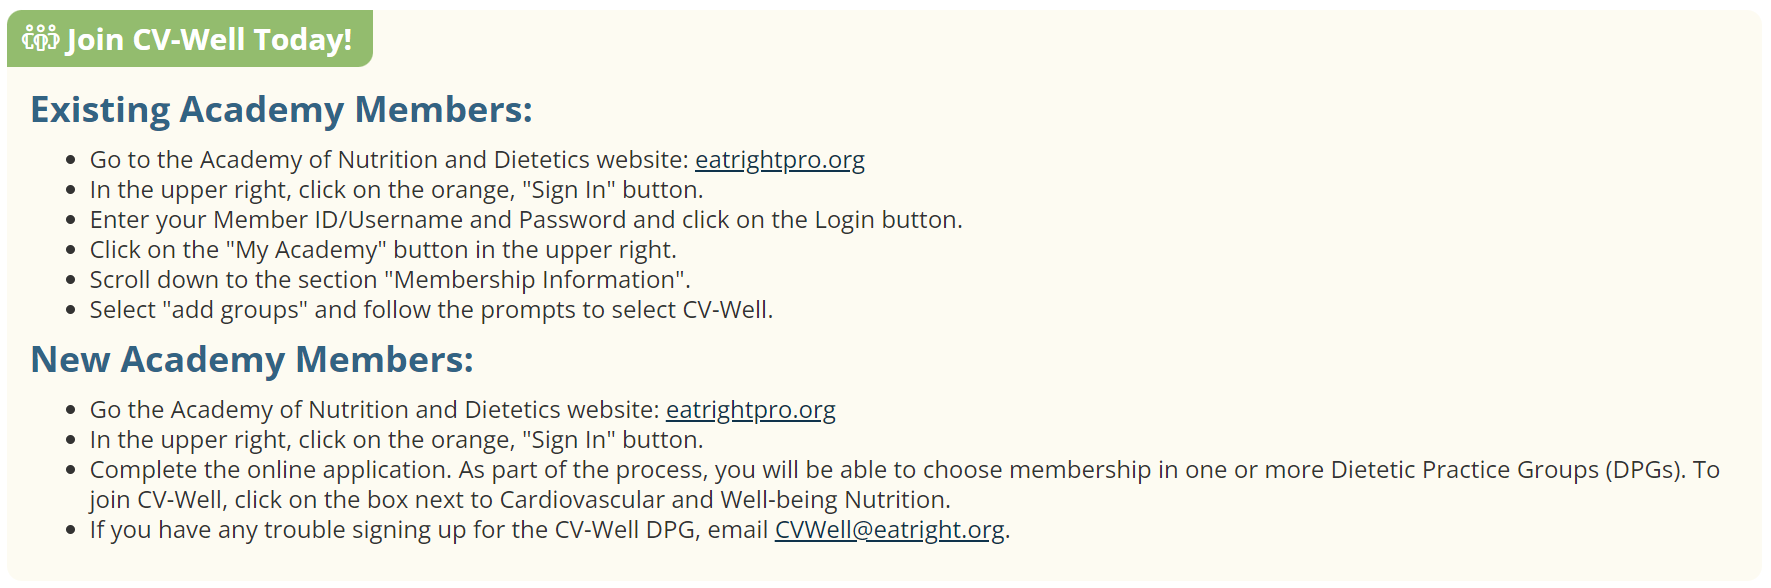Screen dimensions: 1771x588
Task: Click the "Complete the online application" text
Action: tap(270, 470)
